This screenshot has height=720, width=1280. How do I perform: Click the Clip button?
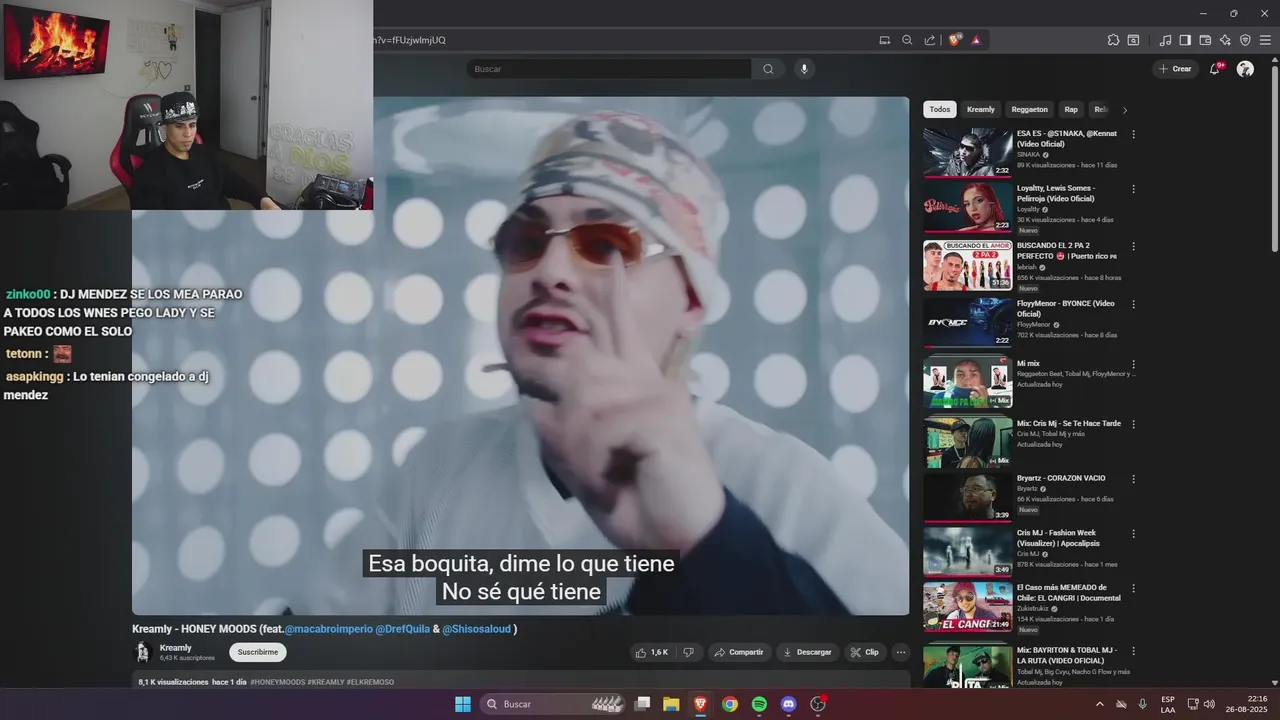[865, 652]
